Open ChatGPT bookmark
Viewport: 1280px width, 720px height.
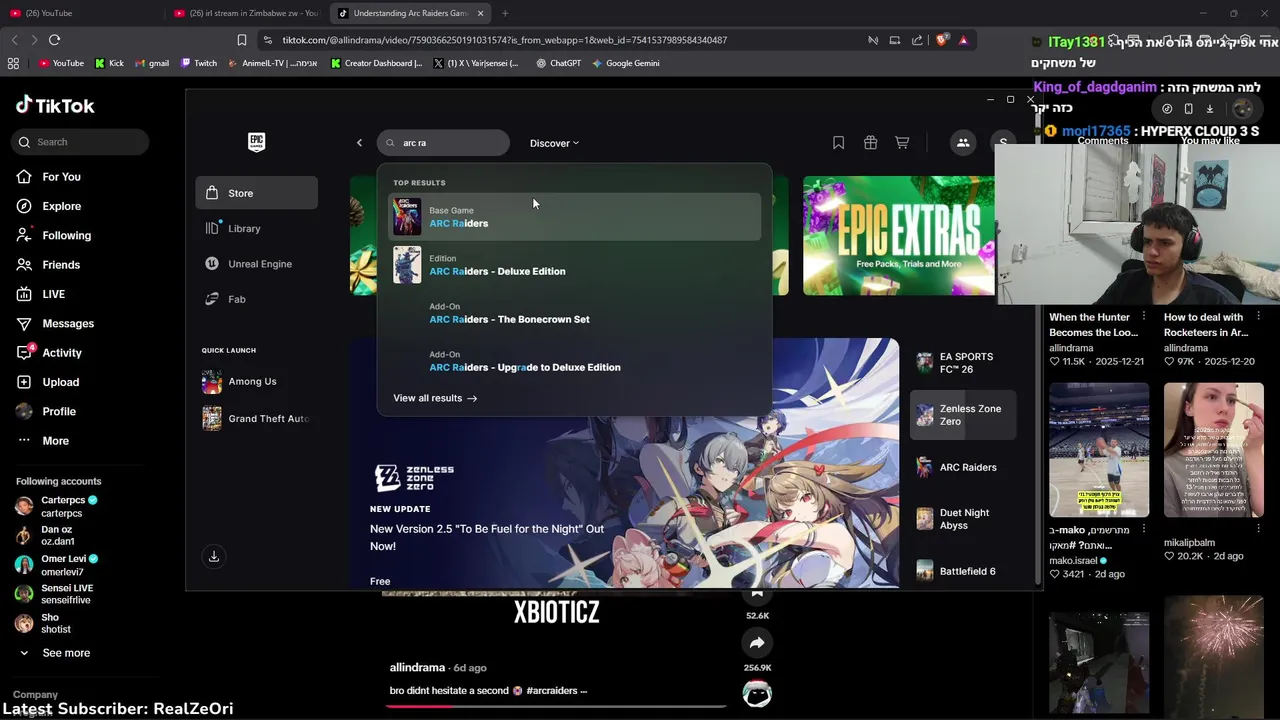(x=558, y=63)
